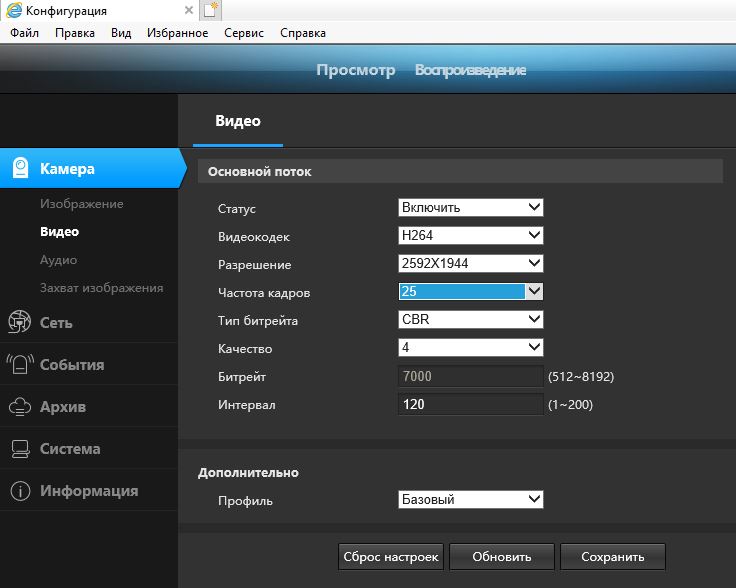Open the Сервис menu
Screen dimensions: 736x588
pos(244,33)
